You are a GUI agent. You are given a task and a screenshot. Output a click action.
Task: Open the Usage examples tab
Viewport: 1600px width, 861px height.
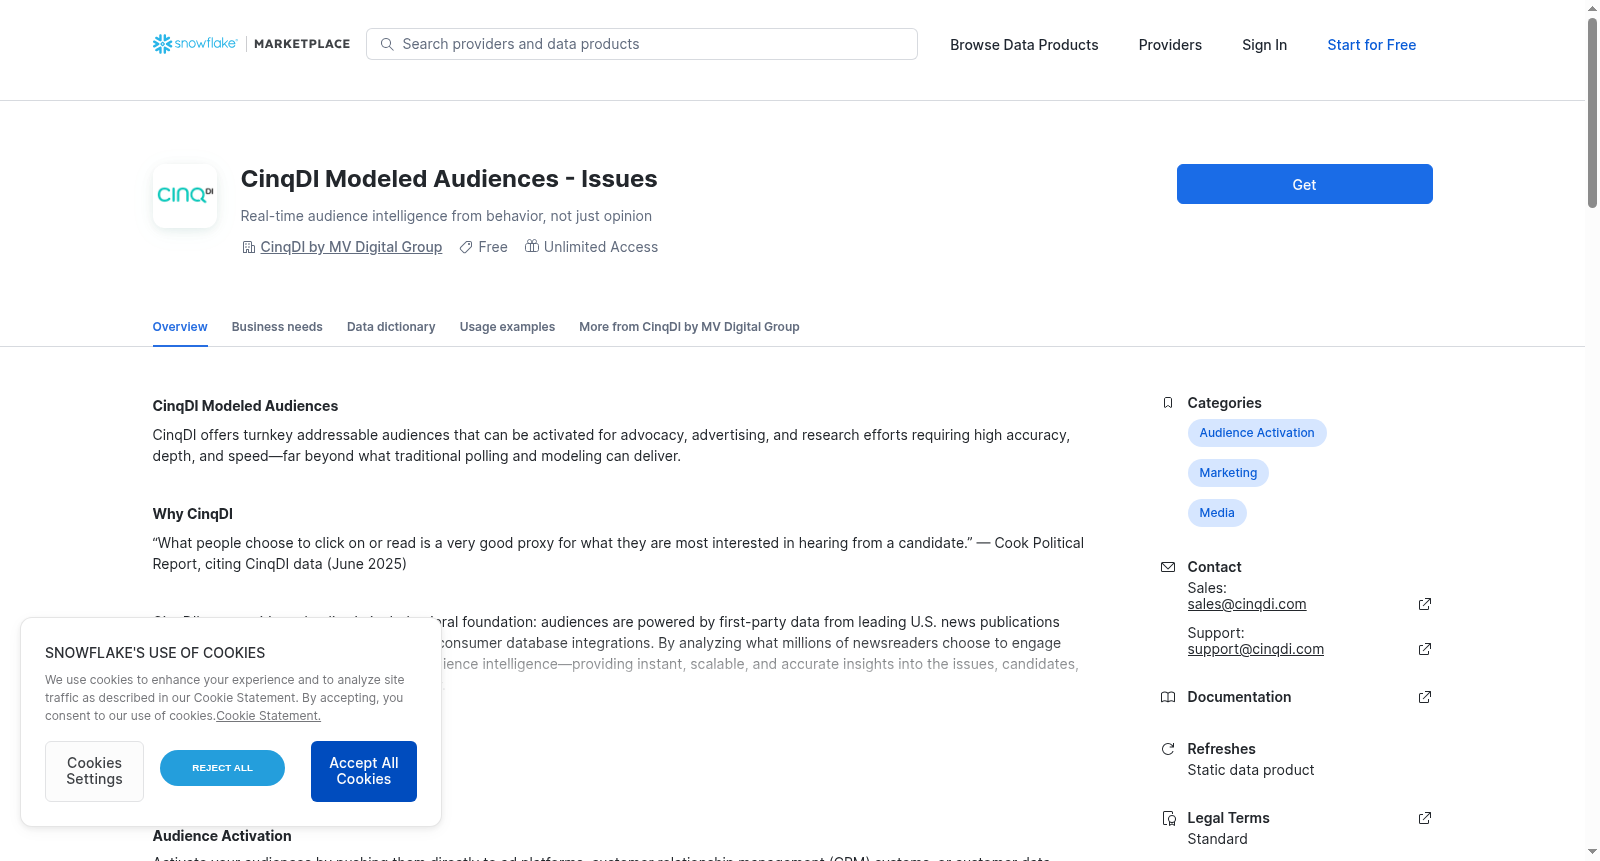(507, 327)
